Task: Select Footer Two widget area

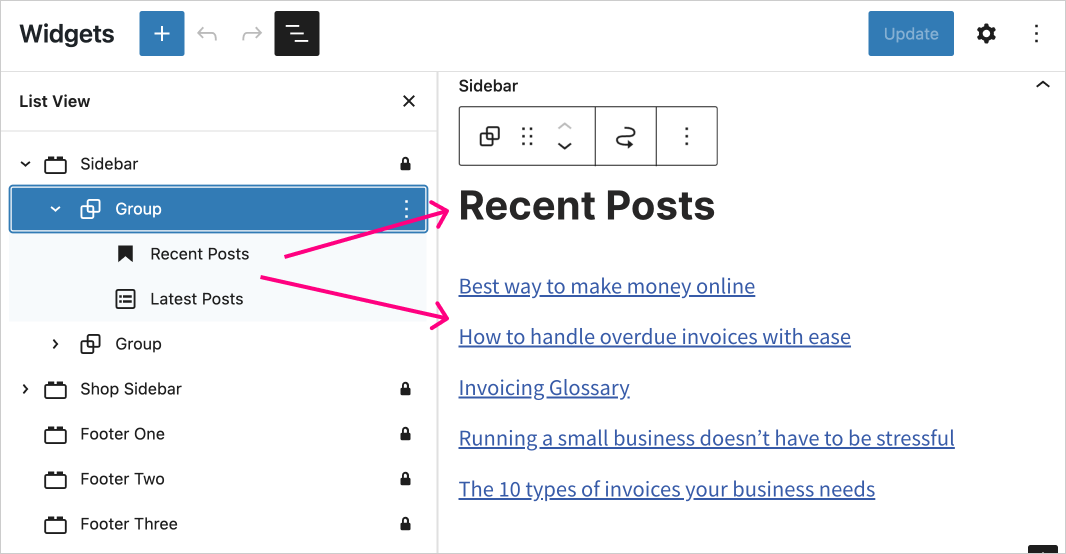Action: (122, 479)
